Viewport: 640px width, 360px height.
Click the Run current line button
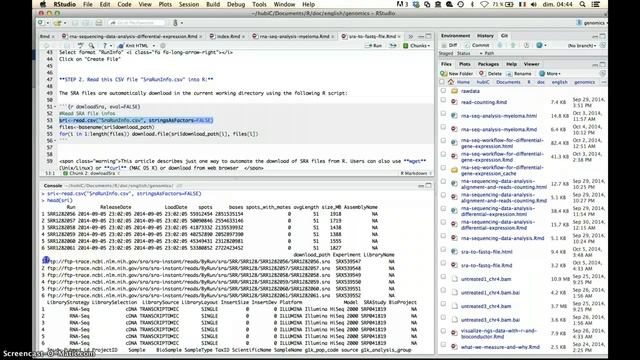(373, 46)
